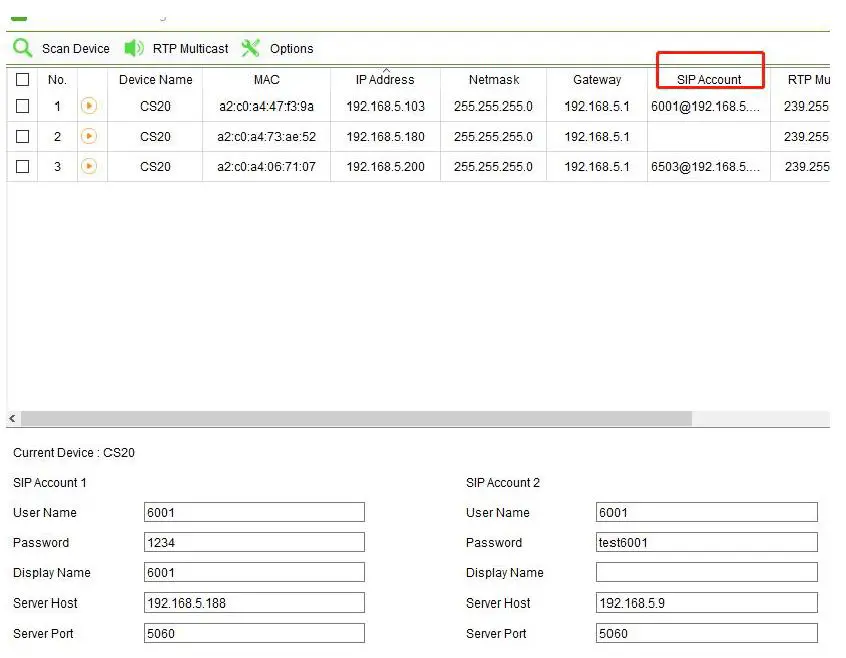This screenshot has height=658, width=846.
Task: Click SIP Account 1 Server Host field
Action: coord(254,603)
